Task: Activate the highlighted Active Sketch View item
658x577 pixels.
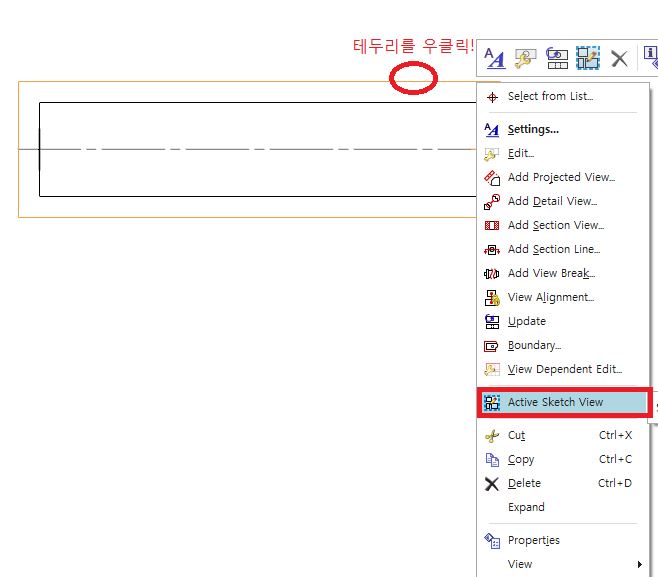Action: [x=555, y=402]
